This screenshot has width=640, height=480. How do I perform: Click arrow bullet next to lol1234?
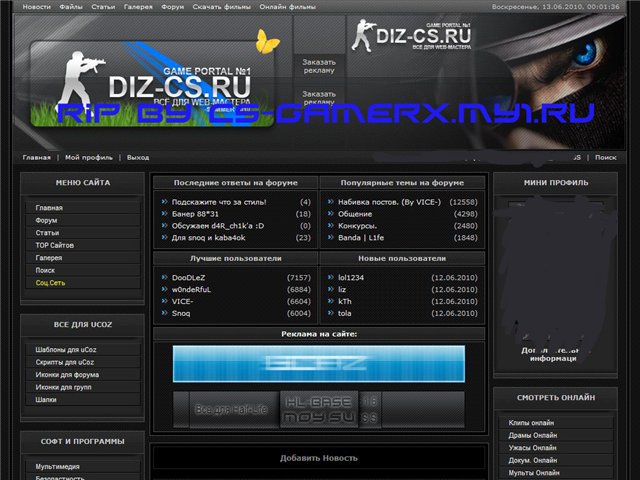tap(331, 277)
